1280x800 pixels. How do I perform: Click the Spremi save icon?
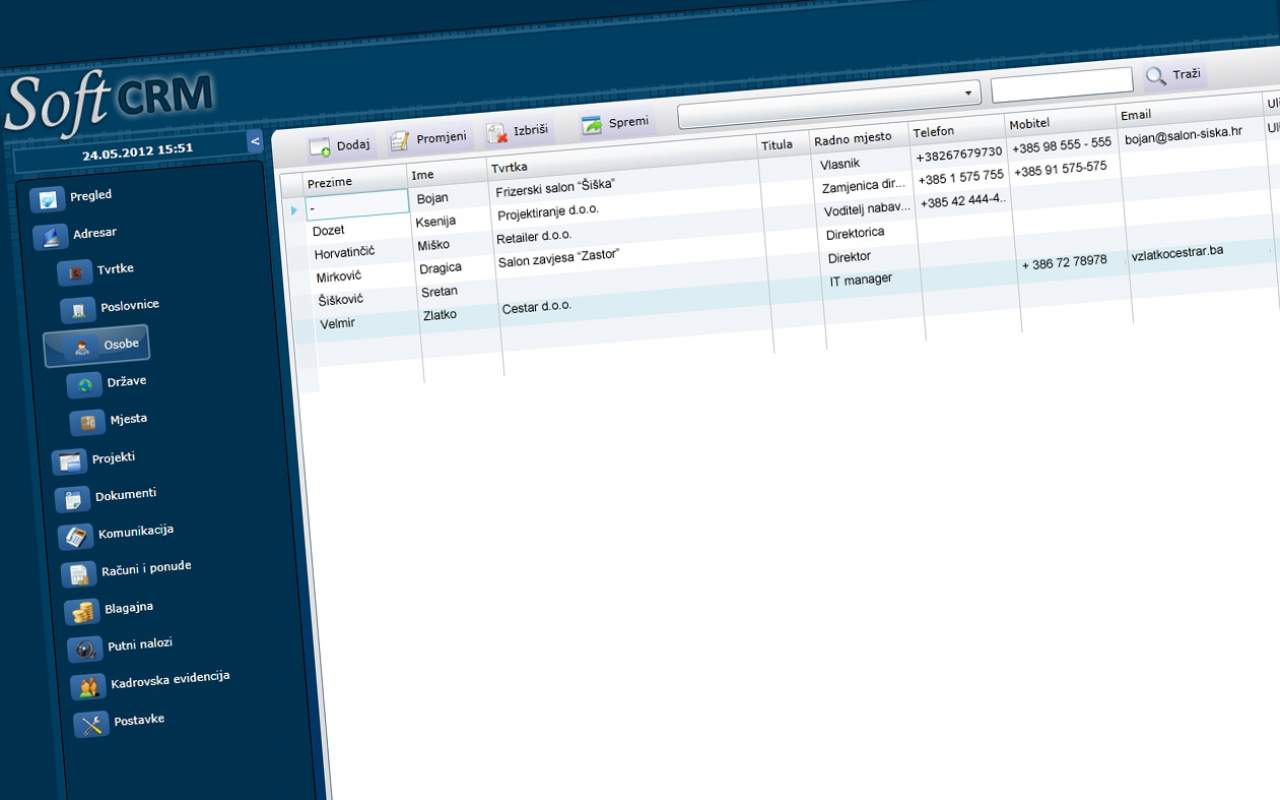tap(592, 125)
